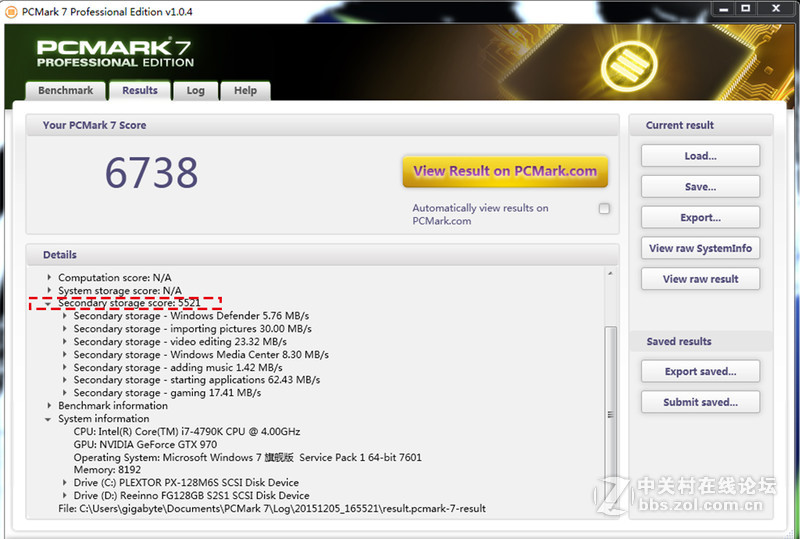This screenshot has height=539, width=800.
Task: Expand the Benchmark information node
Action: (x=49, y=405)
